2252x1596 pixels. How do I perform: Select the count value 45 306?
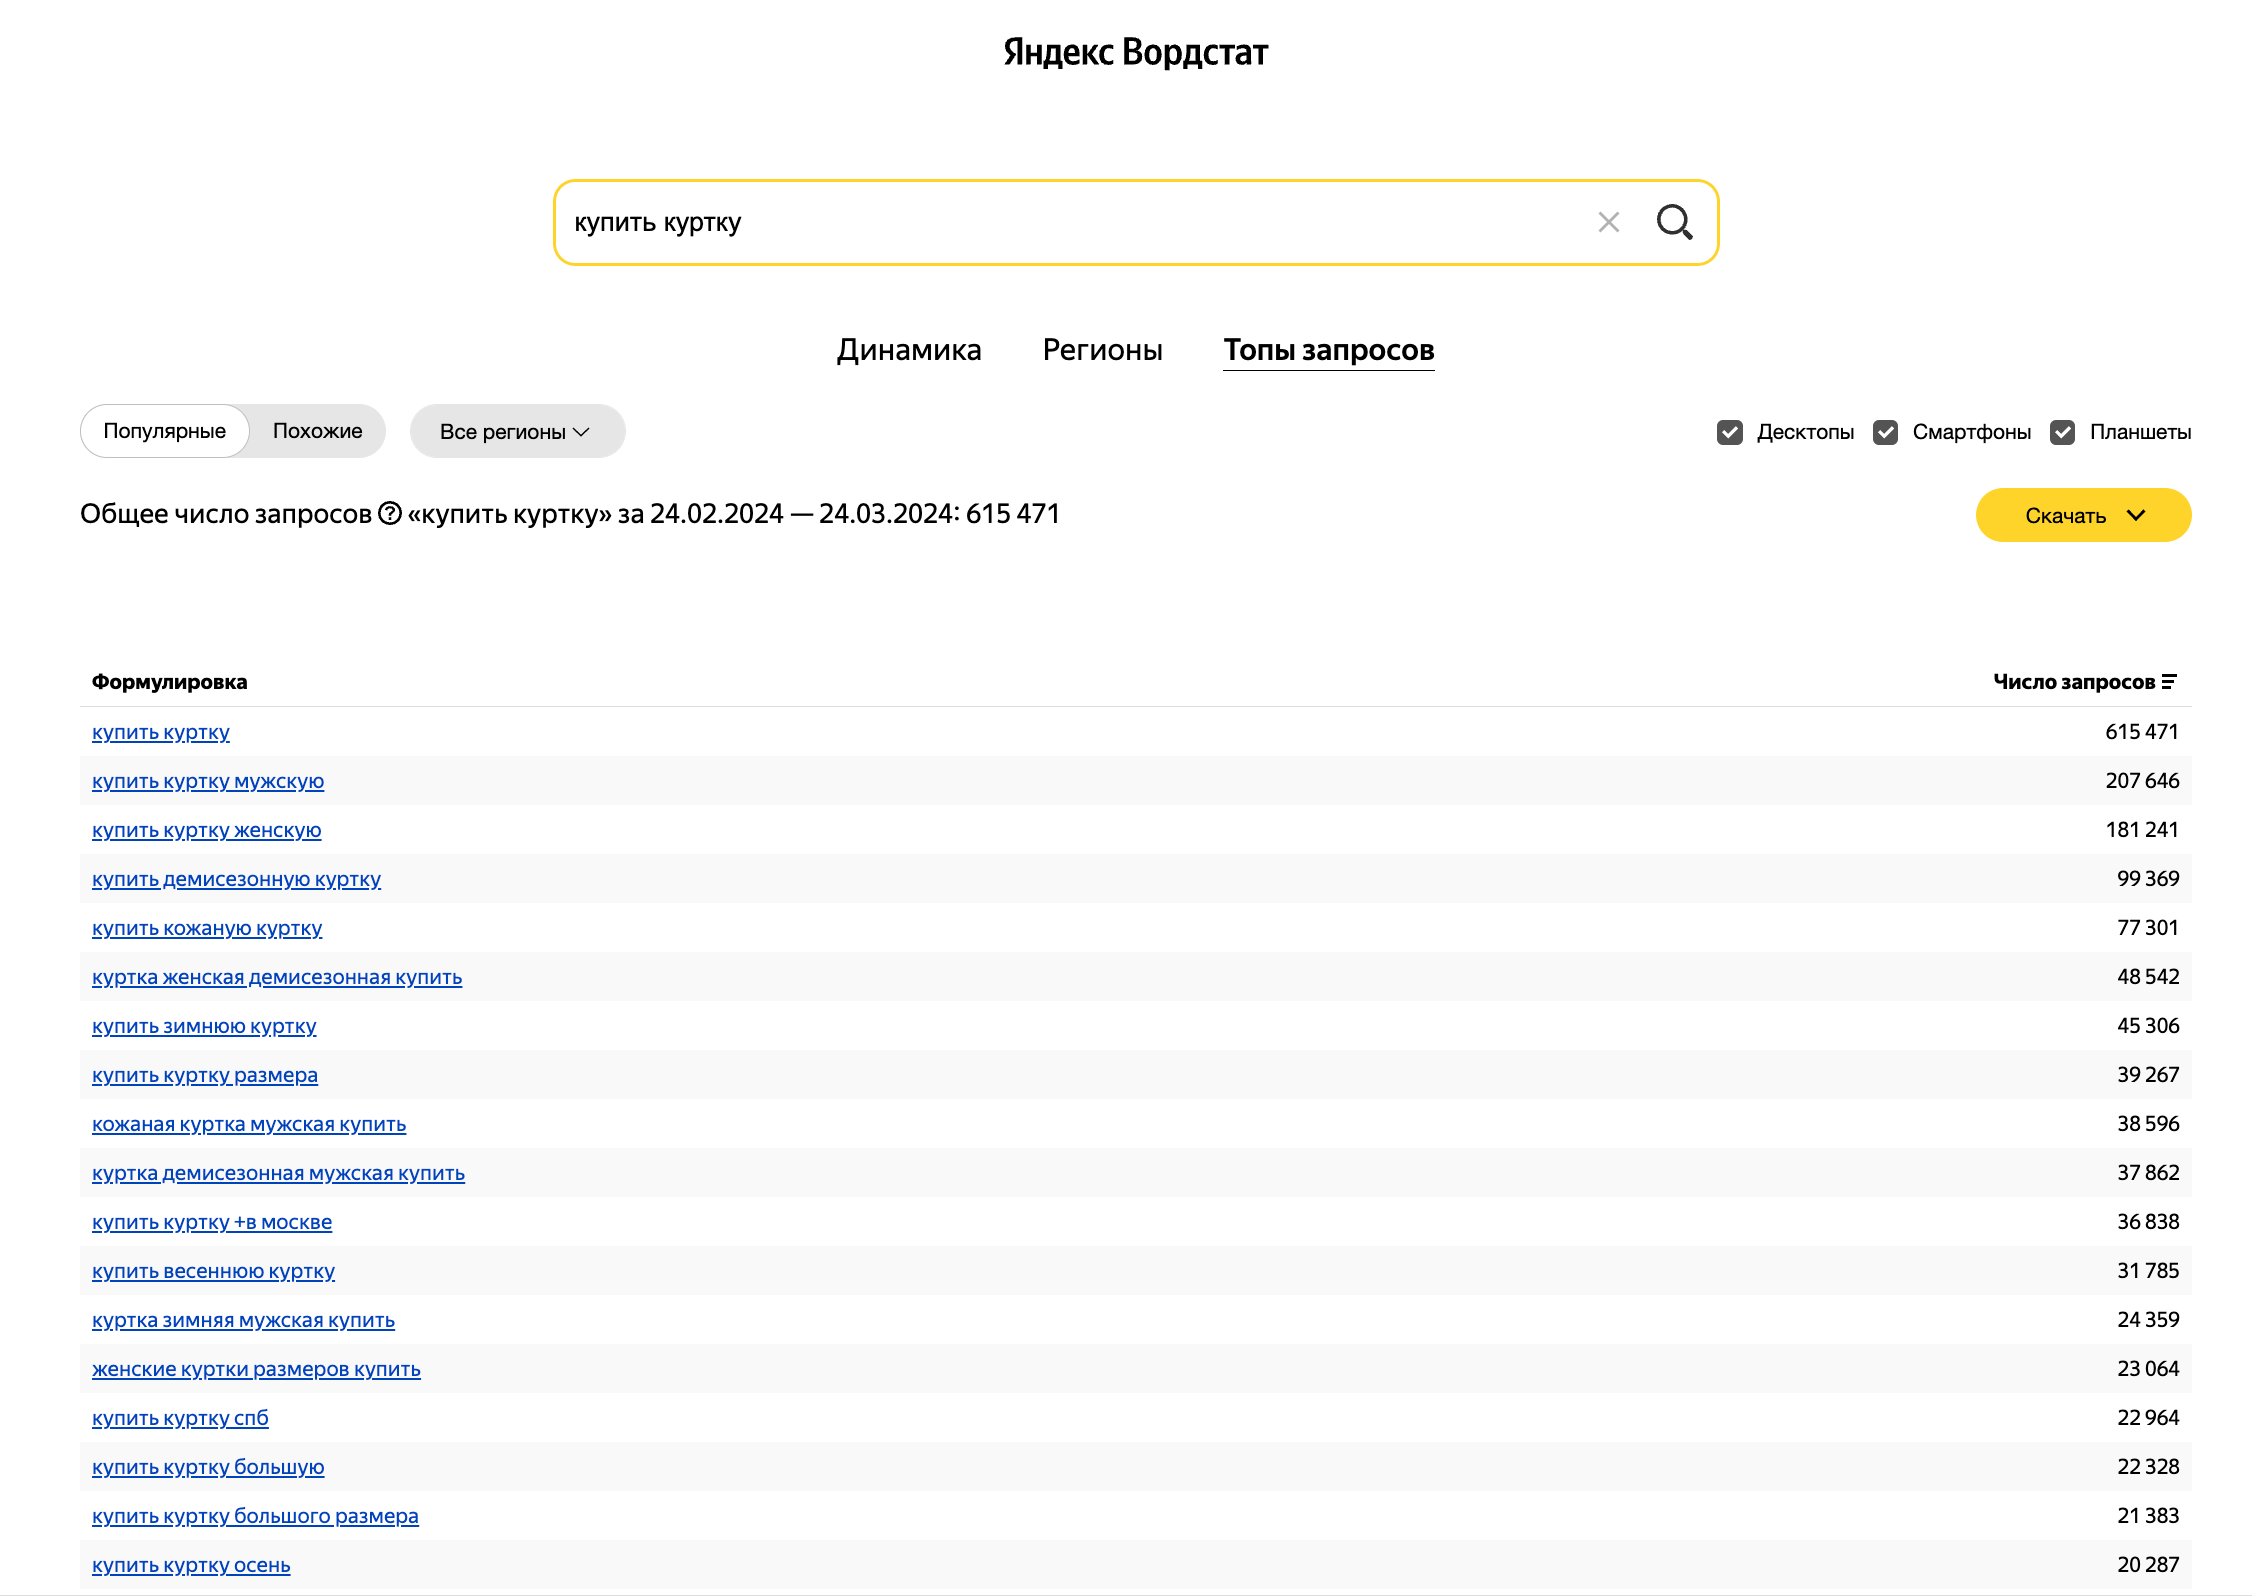coord(2148,1026)
